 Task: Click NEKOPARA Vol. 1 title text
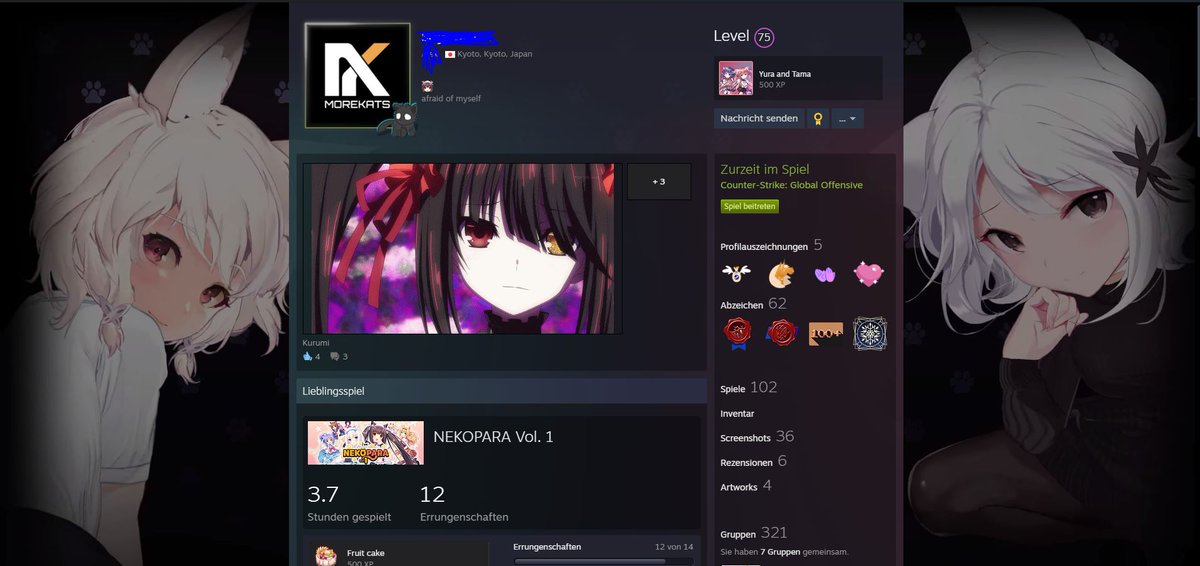pos(493,437)
